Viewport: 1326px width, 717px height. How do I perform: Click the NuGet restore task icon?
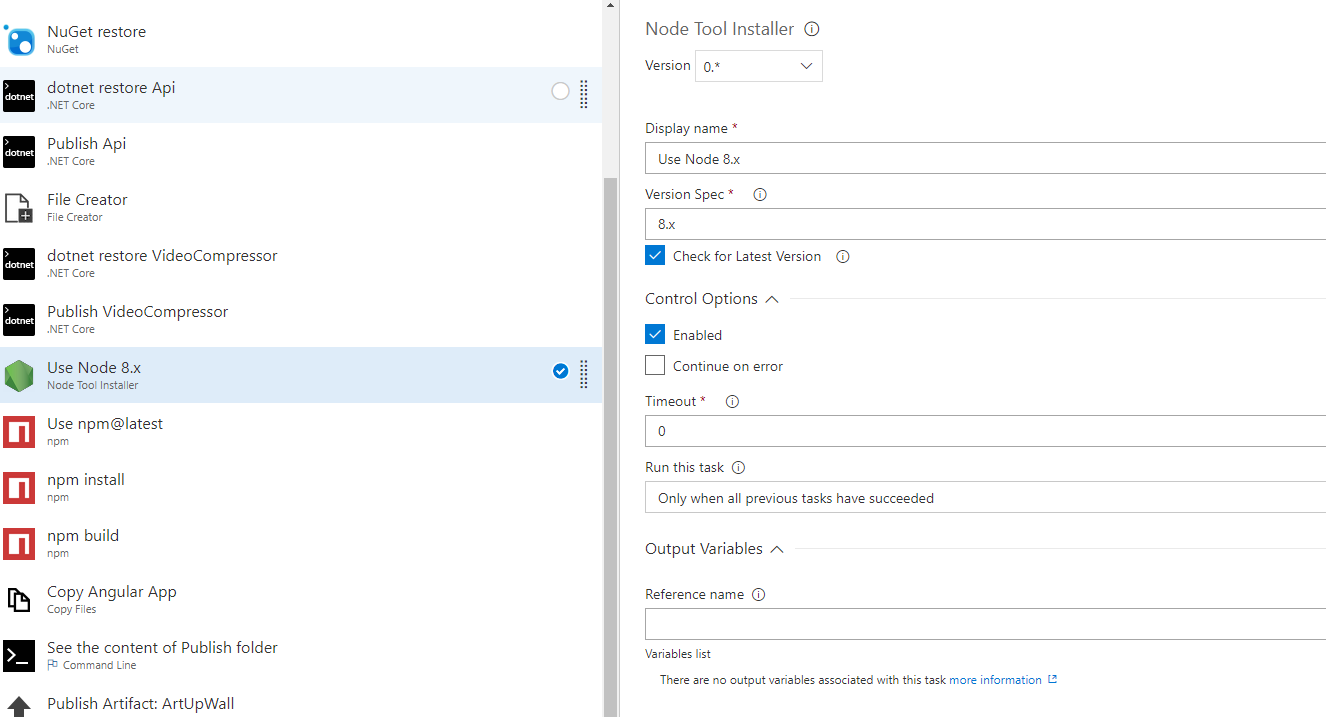[20, 40]
